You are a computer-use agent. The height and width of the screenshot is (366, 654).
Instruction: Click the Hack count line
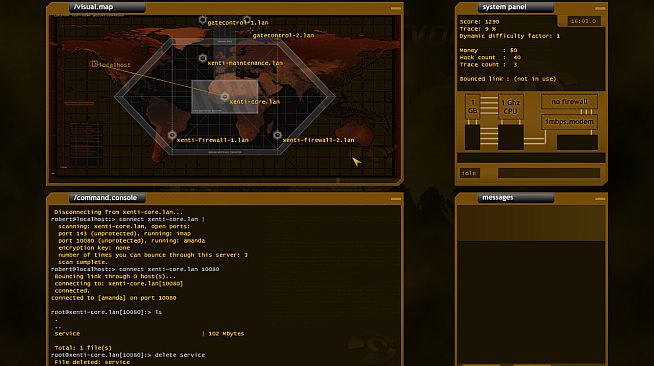tap(490, 58)
